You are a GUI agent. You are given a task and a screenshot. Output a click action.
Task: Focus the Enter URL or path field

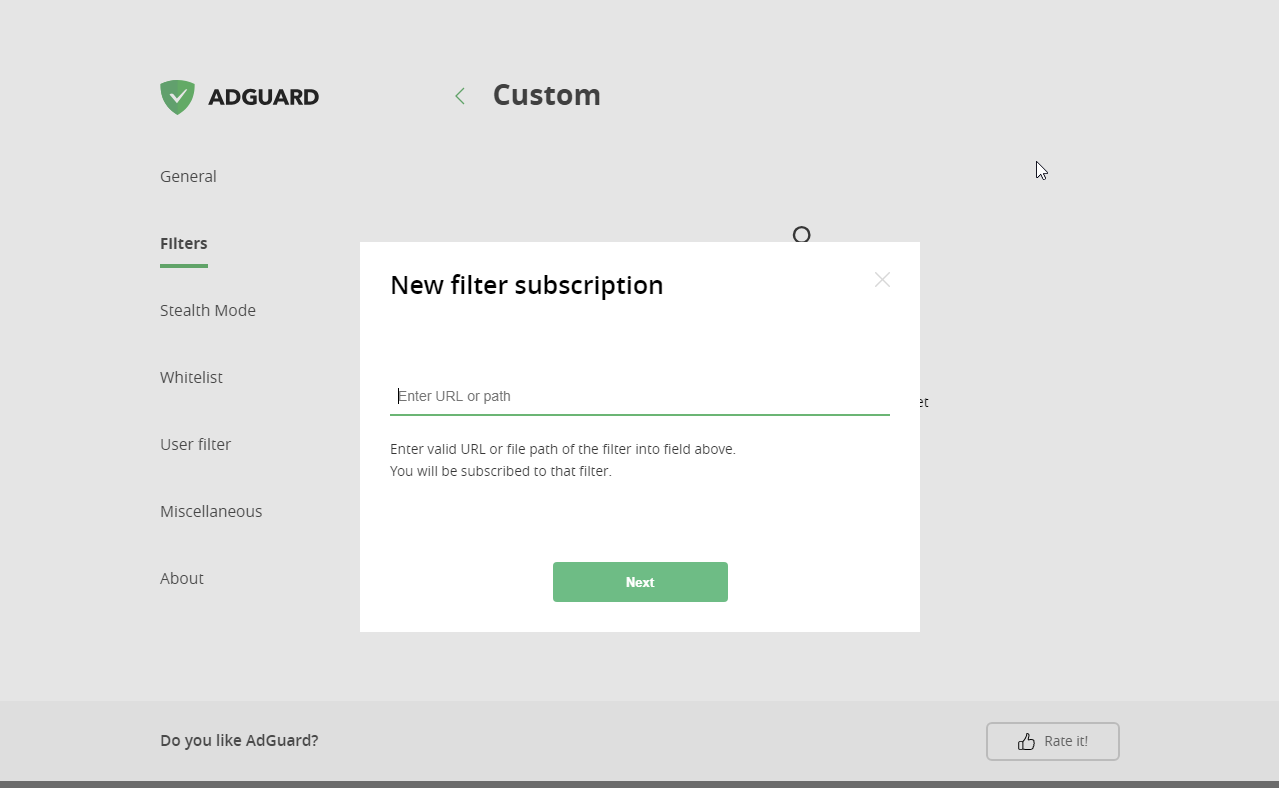coord(640,396)
